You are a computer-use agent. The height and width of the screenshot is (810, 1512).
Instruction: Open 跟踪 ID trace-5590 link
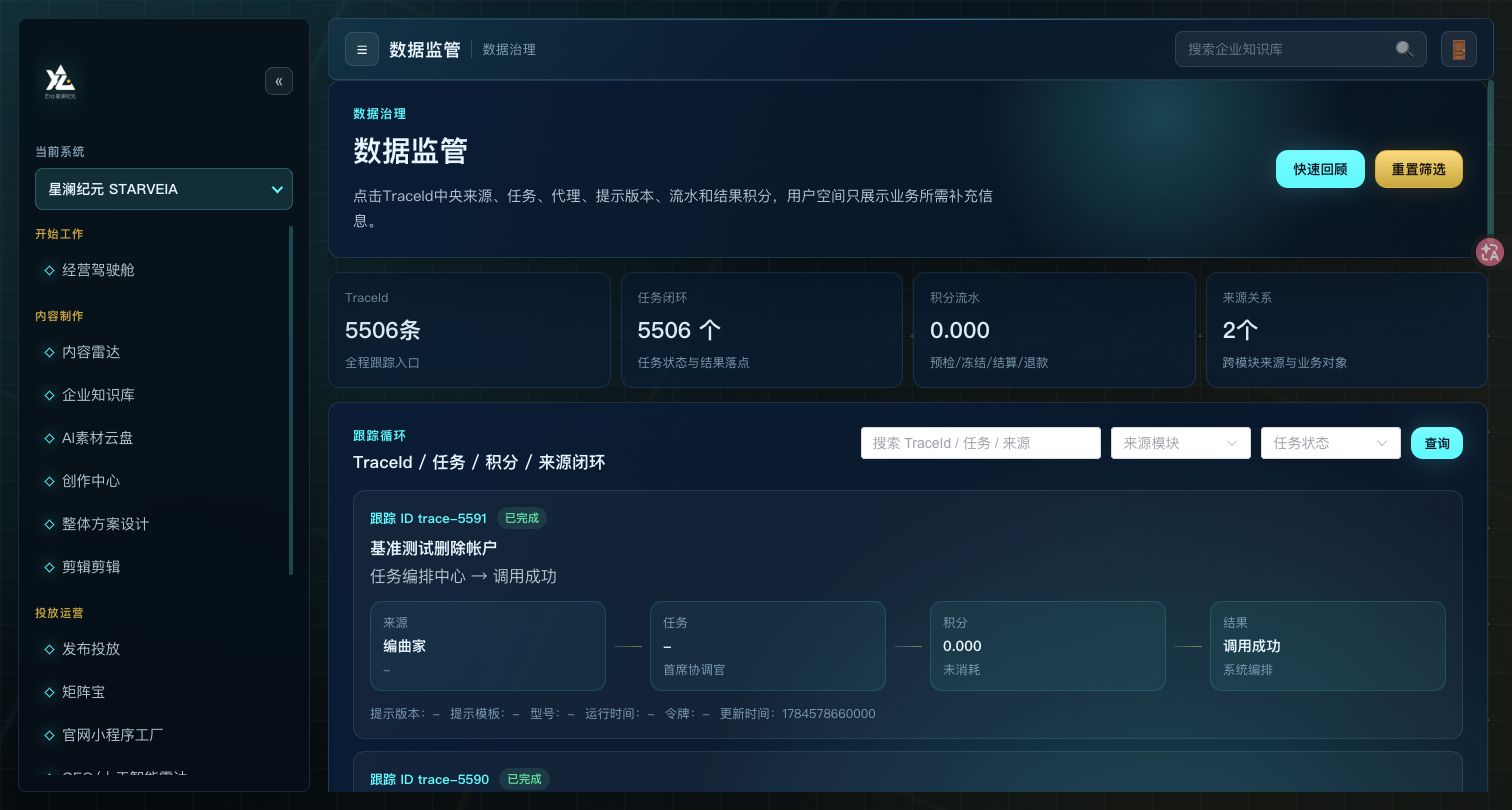(x=430, y=779)
